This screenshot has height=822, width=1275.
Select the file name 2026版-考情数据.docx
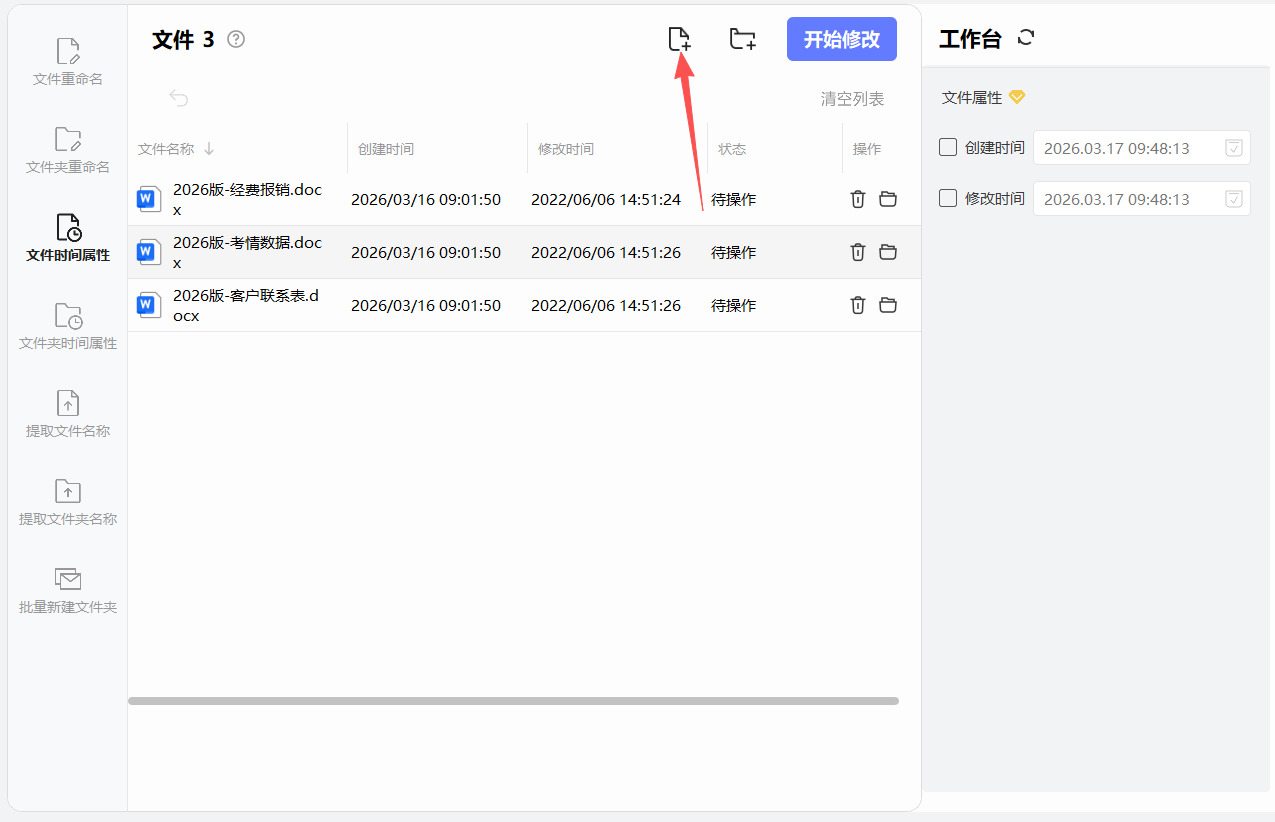(x=248, y=252)
